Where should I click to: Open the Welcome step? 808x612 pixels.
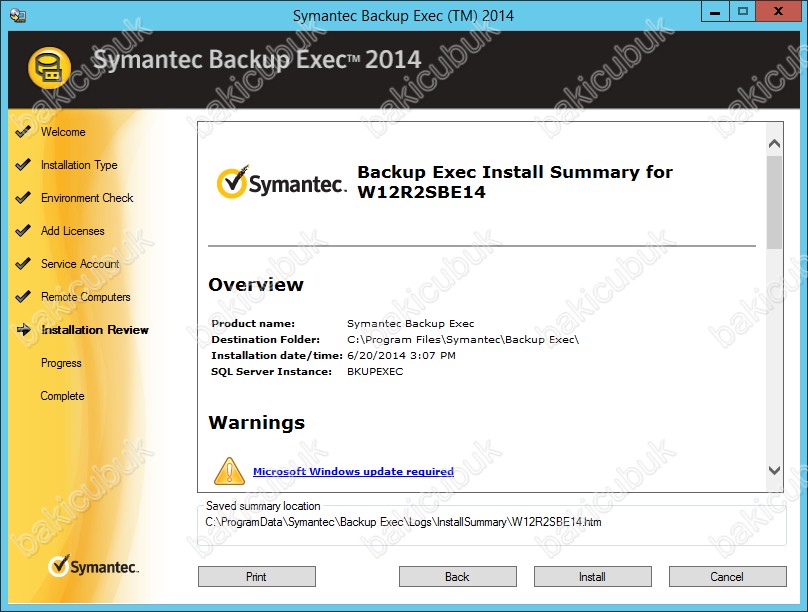click(x=63, y=132)
